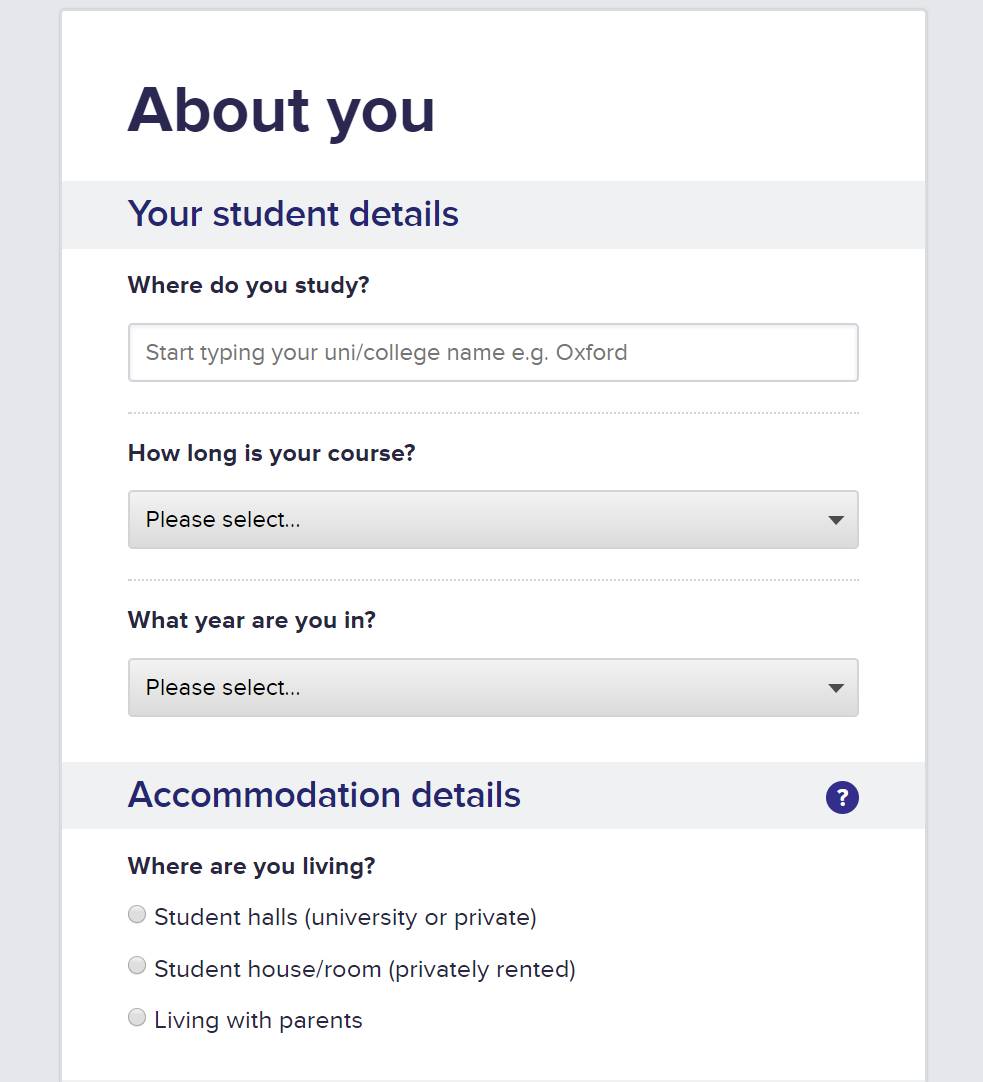This screenshot has width=983, height=1082.
Task: Focus the uni/college name input field
Action: click(x=492, y=352)
